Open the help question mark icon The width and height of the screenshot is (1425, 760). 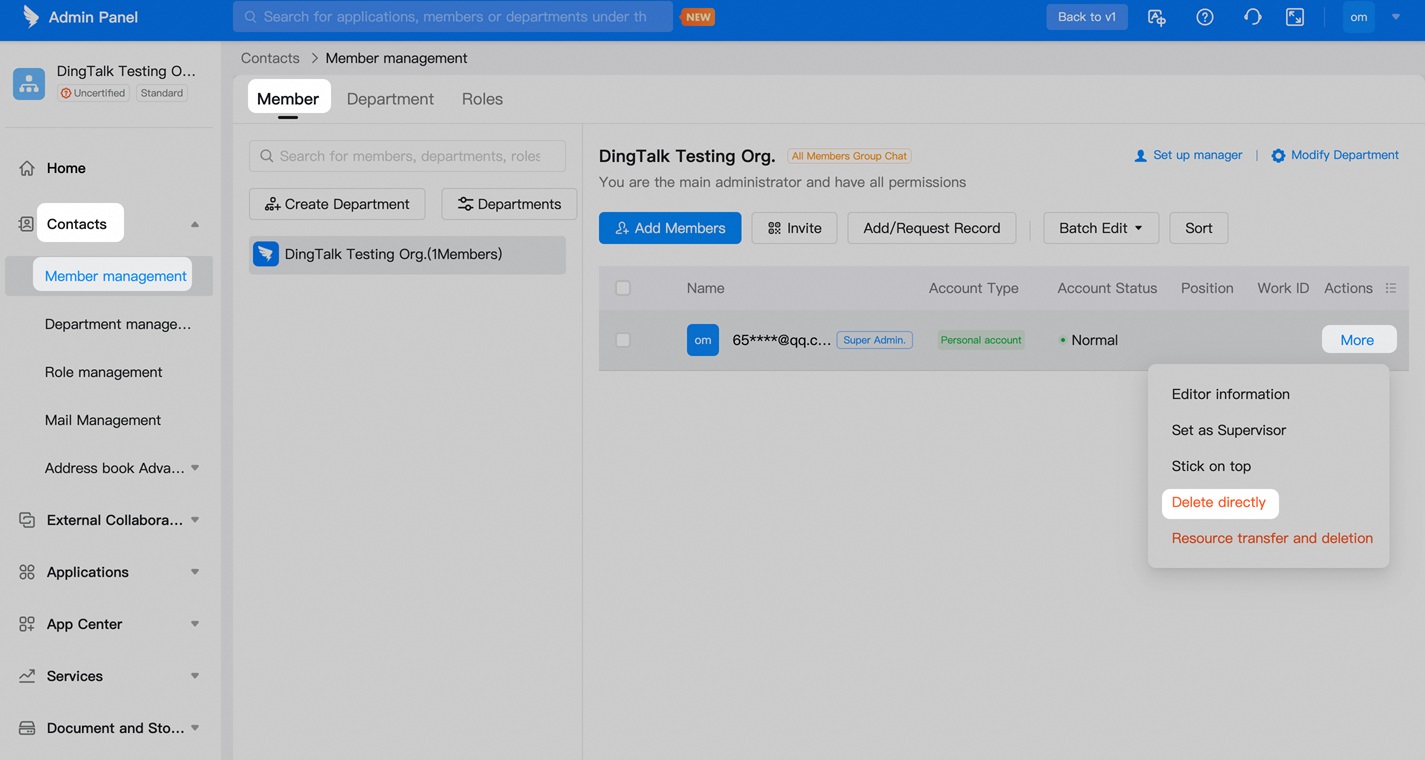(x=1205, y=17)
